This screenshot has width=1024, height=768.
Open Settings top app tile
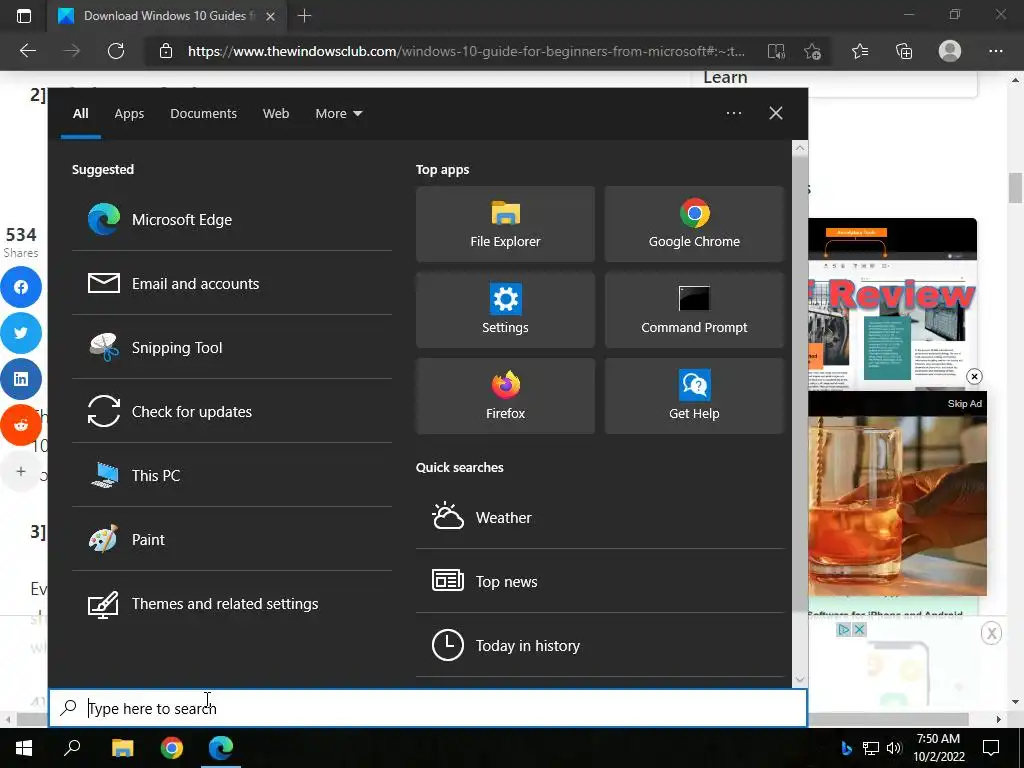point(505,310)
